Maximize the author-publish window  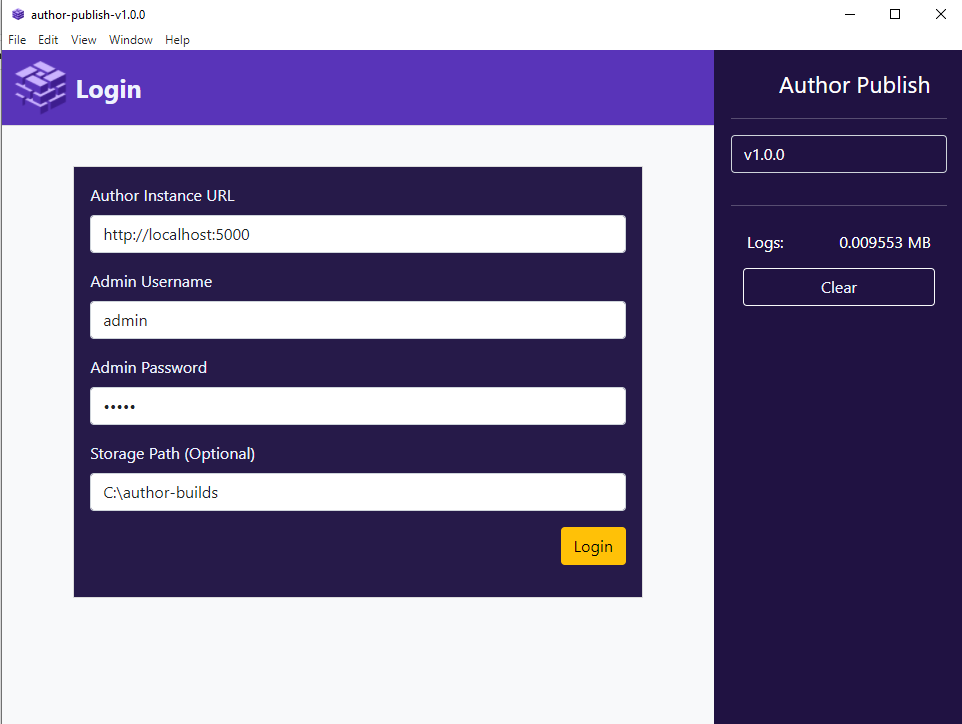895,14
